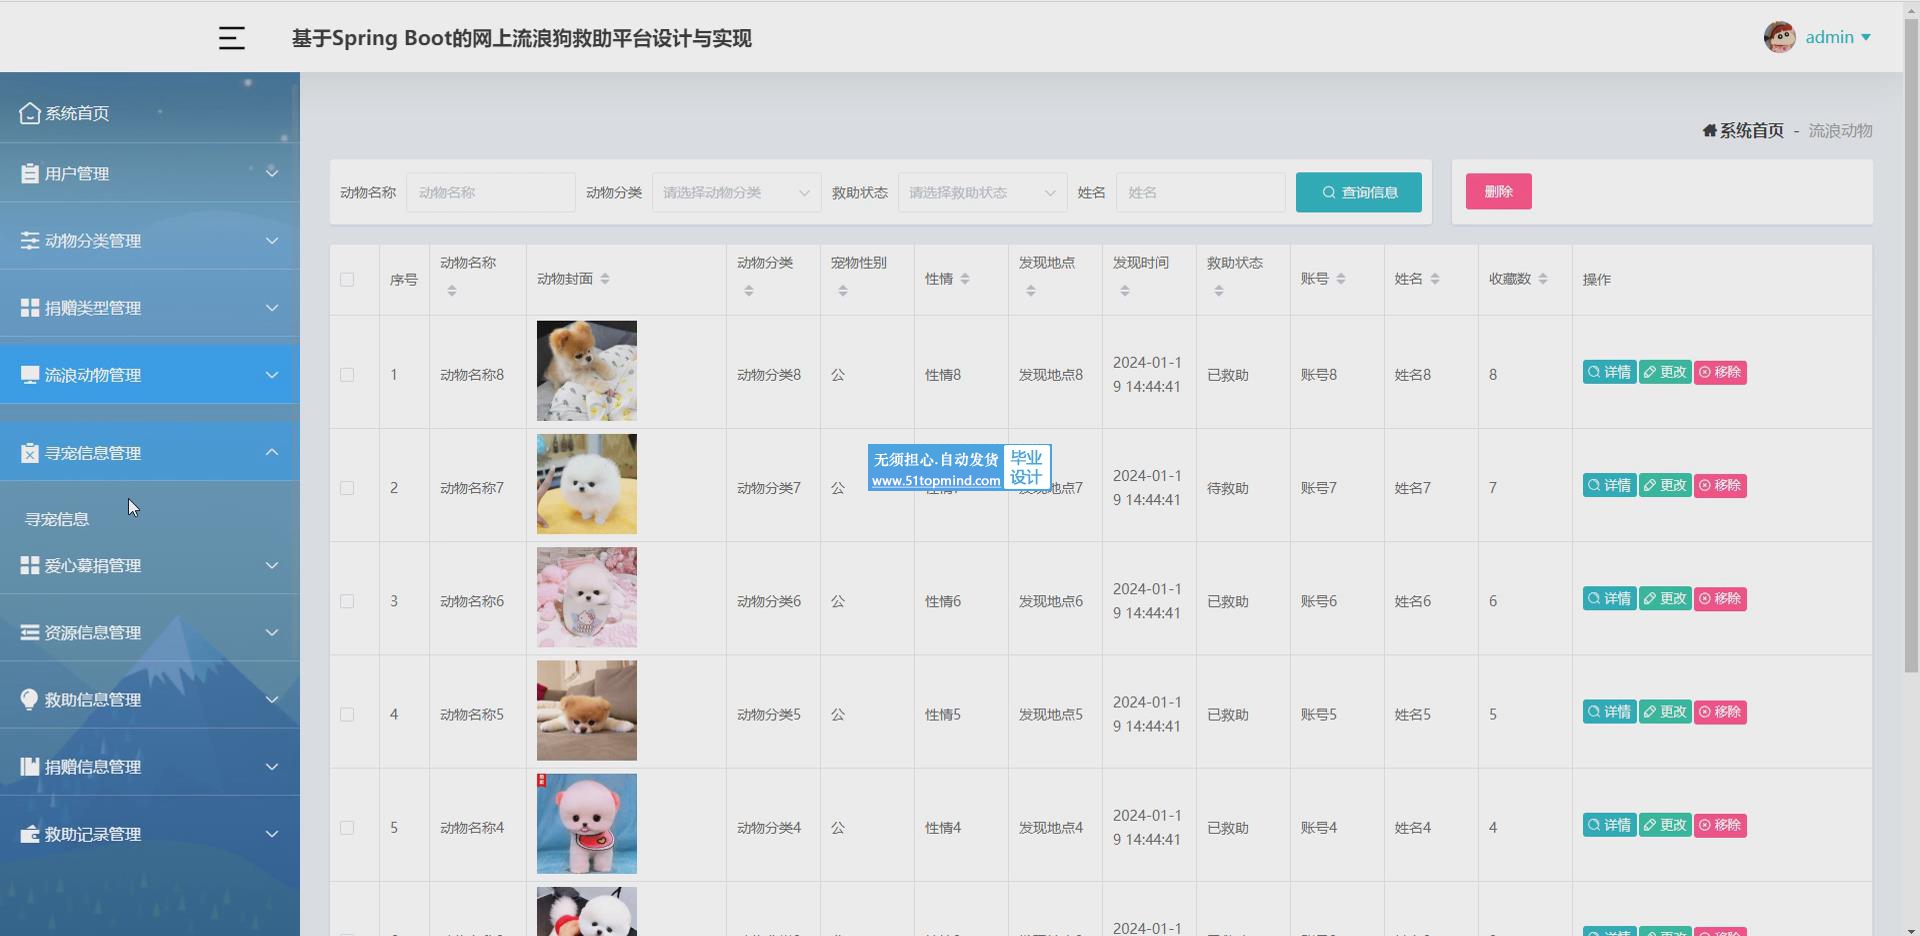This screenshot has width=1920, height=936.
Task: Expand the 流浪动物管理 chevron
Action: point(272,374)
